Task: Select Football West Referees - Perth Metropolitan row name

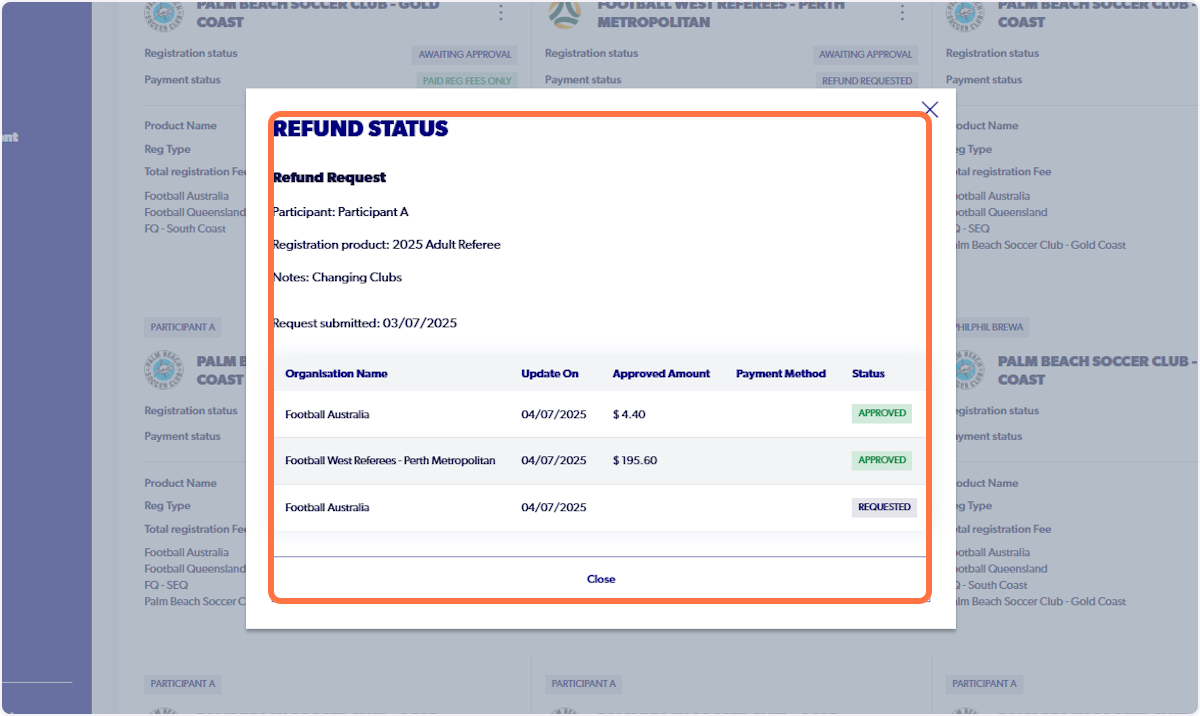Action: (x=390, y=461)
